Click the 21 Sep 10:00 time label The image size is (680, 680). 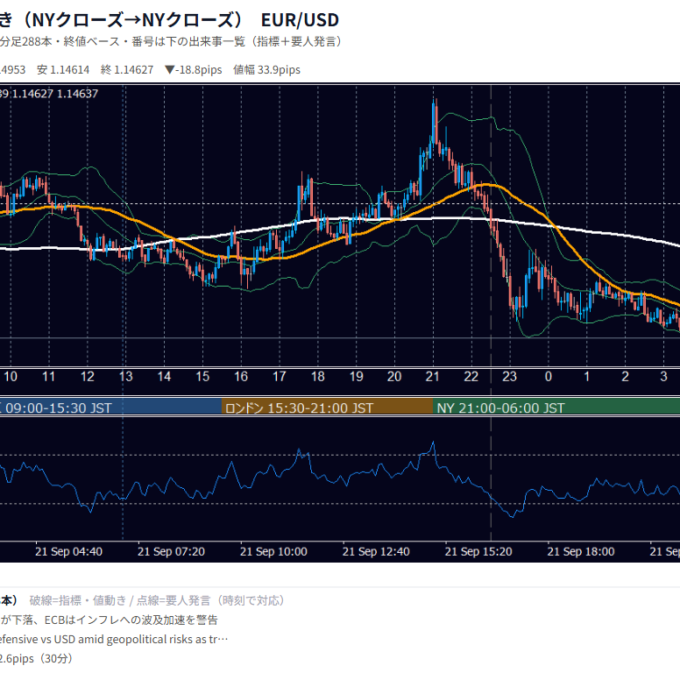pyautogui.click(x=274, y=552)
